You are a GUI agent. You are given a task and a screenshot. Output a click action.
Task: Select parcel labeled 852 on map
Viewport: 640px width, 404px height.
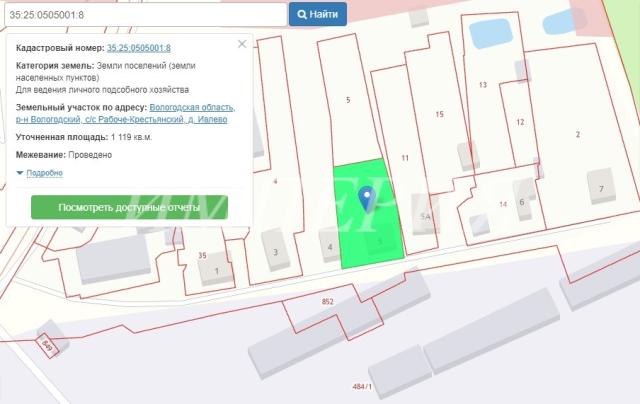328,302
